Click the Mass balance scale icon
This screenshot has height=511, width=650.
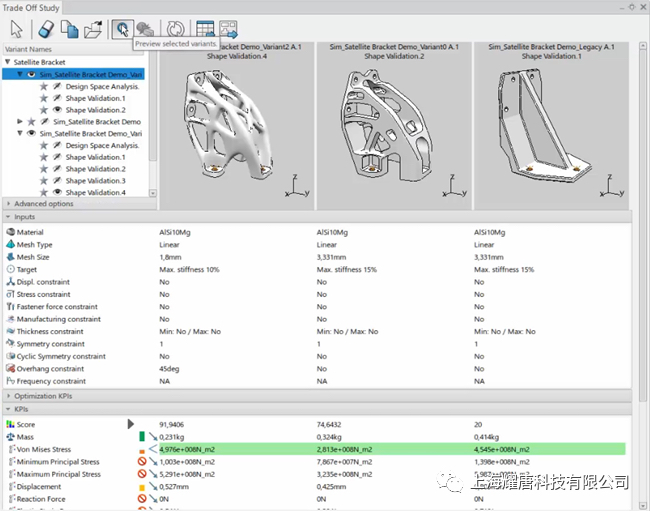pyautogui.click(x=10, y=437)
